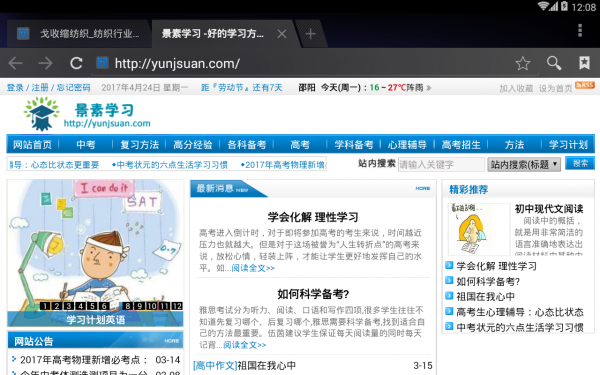The height and width of the screenshot is (375, 600).
Task: Click the orange RSS feed icon
Action: pos(585,85)
